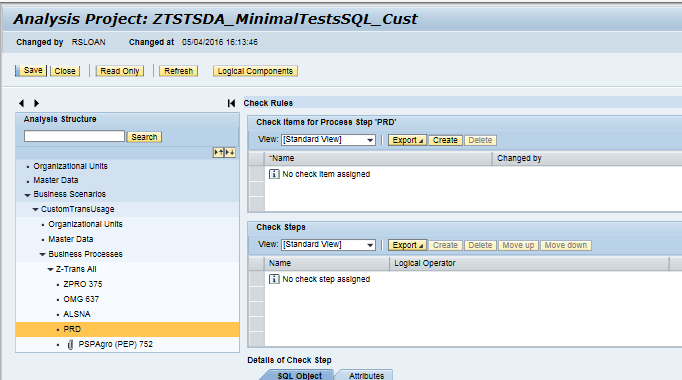Select the highlighted PRD process step
This screenshot has width=682, height=380.
click(127, 329)
